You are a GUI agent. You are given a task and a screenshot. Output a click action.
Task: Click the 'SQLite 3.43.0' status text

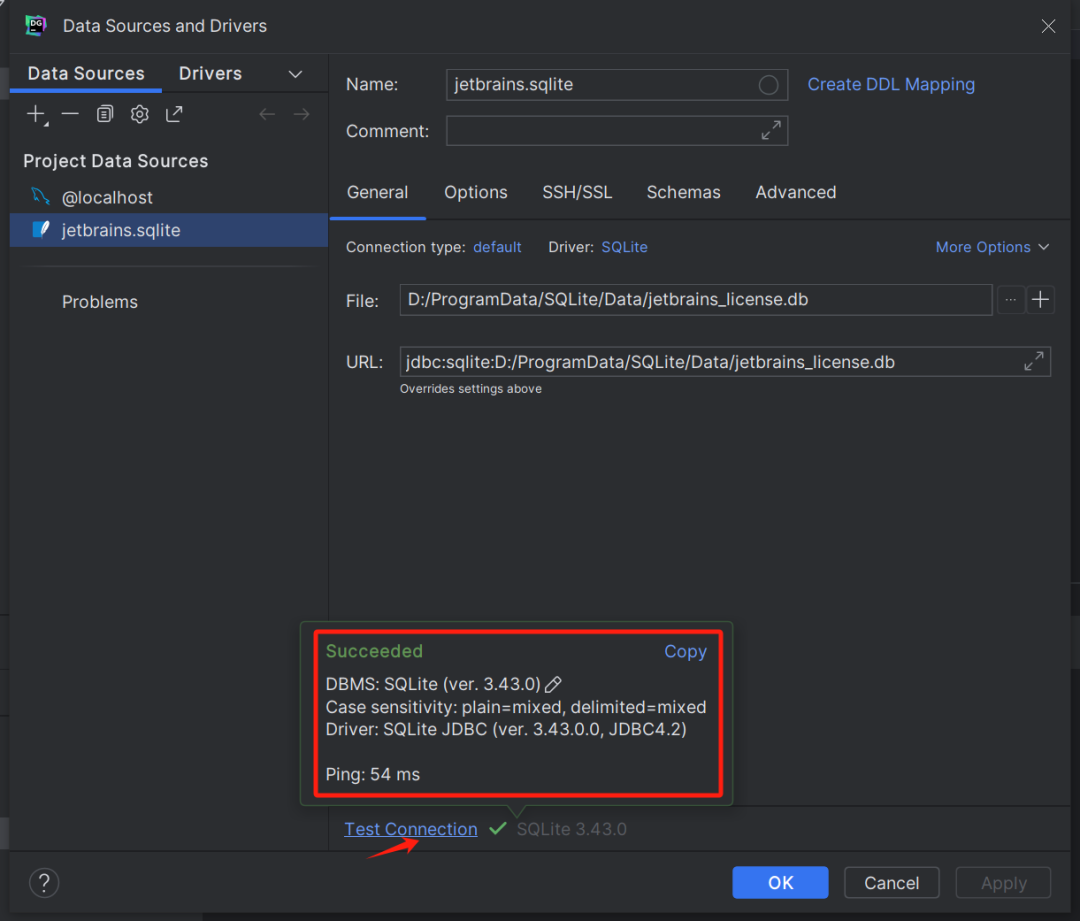click(x=572, y=829)
